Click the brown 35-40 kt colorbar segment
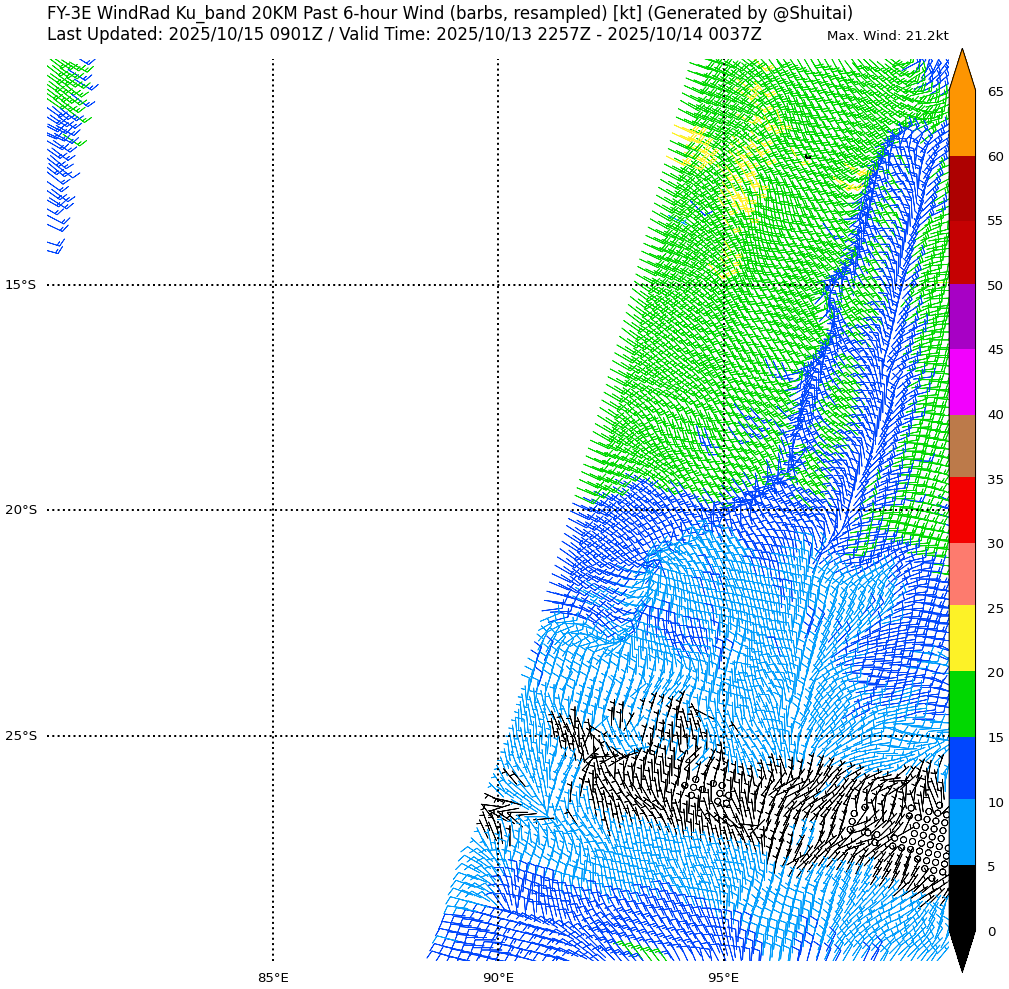Screen dimensions: 1009x989 [961, 446]
